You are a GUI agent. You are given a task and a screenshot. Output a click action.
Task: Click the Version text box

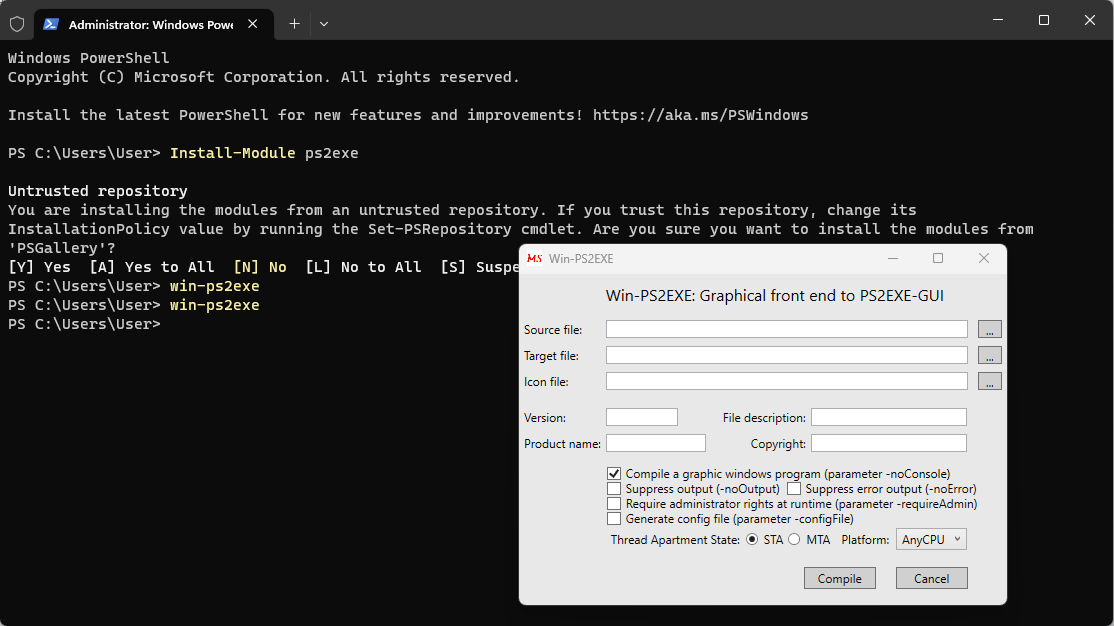642,417
